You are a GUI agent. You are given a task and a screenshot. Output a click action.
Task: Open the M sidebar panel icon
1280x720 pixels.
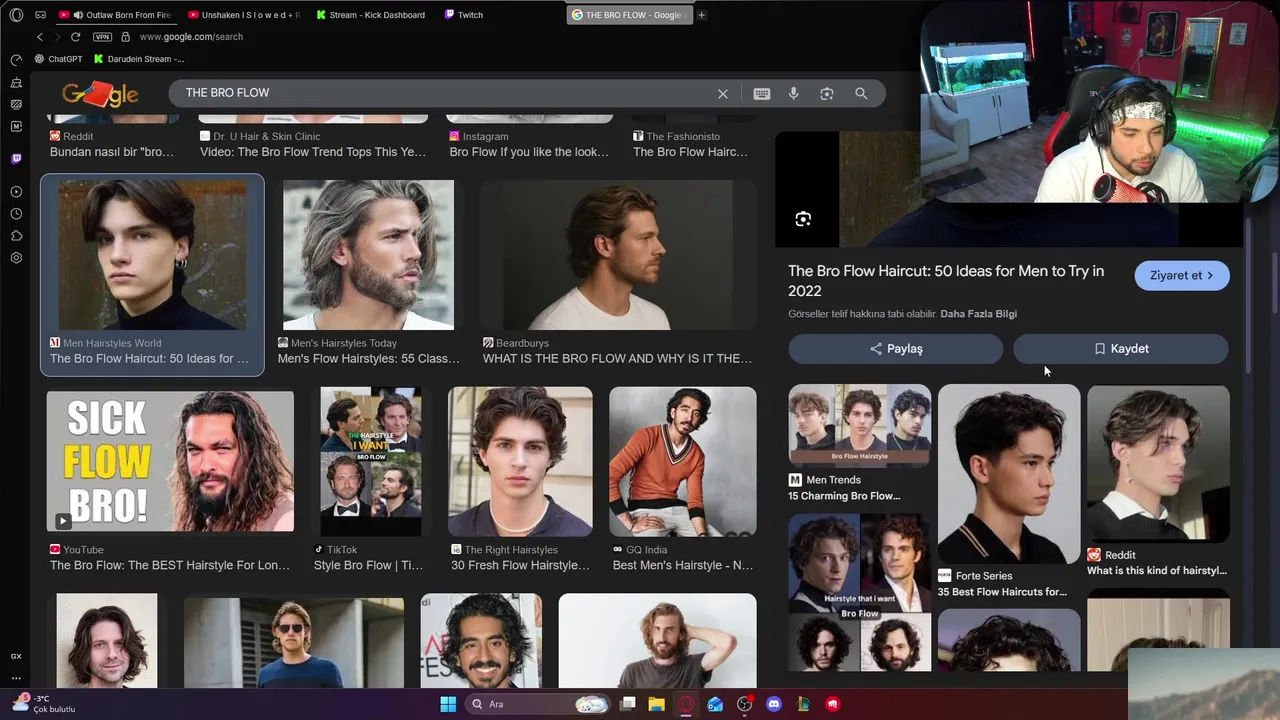tap(16, 126)
